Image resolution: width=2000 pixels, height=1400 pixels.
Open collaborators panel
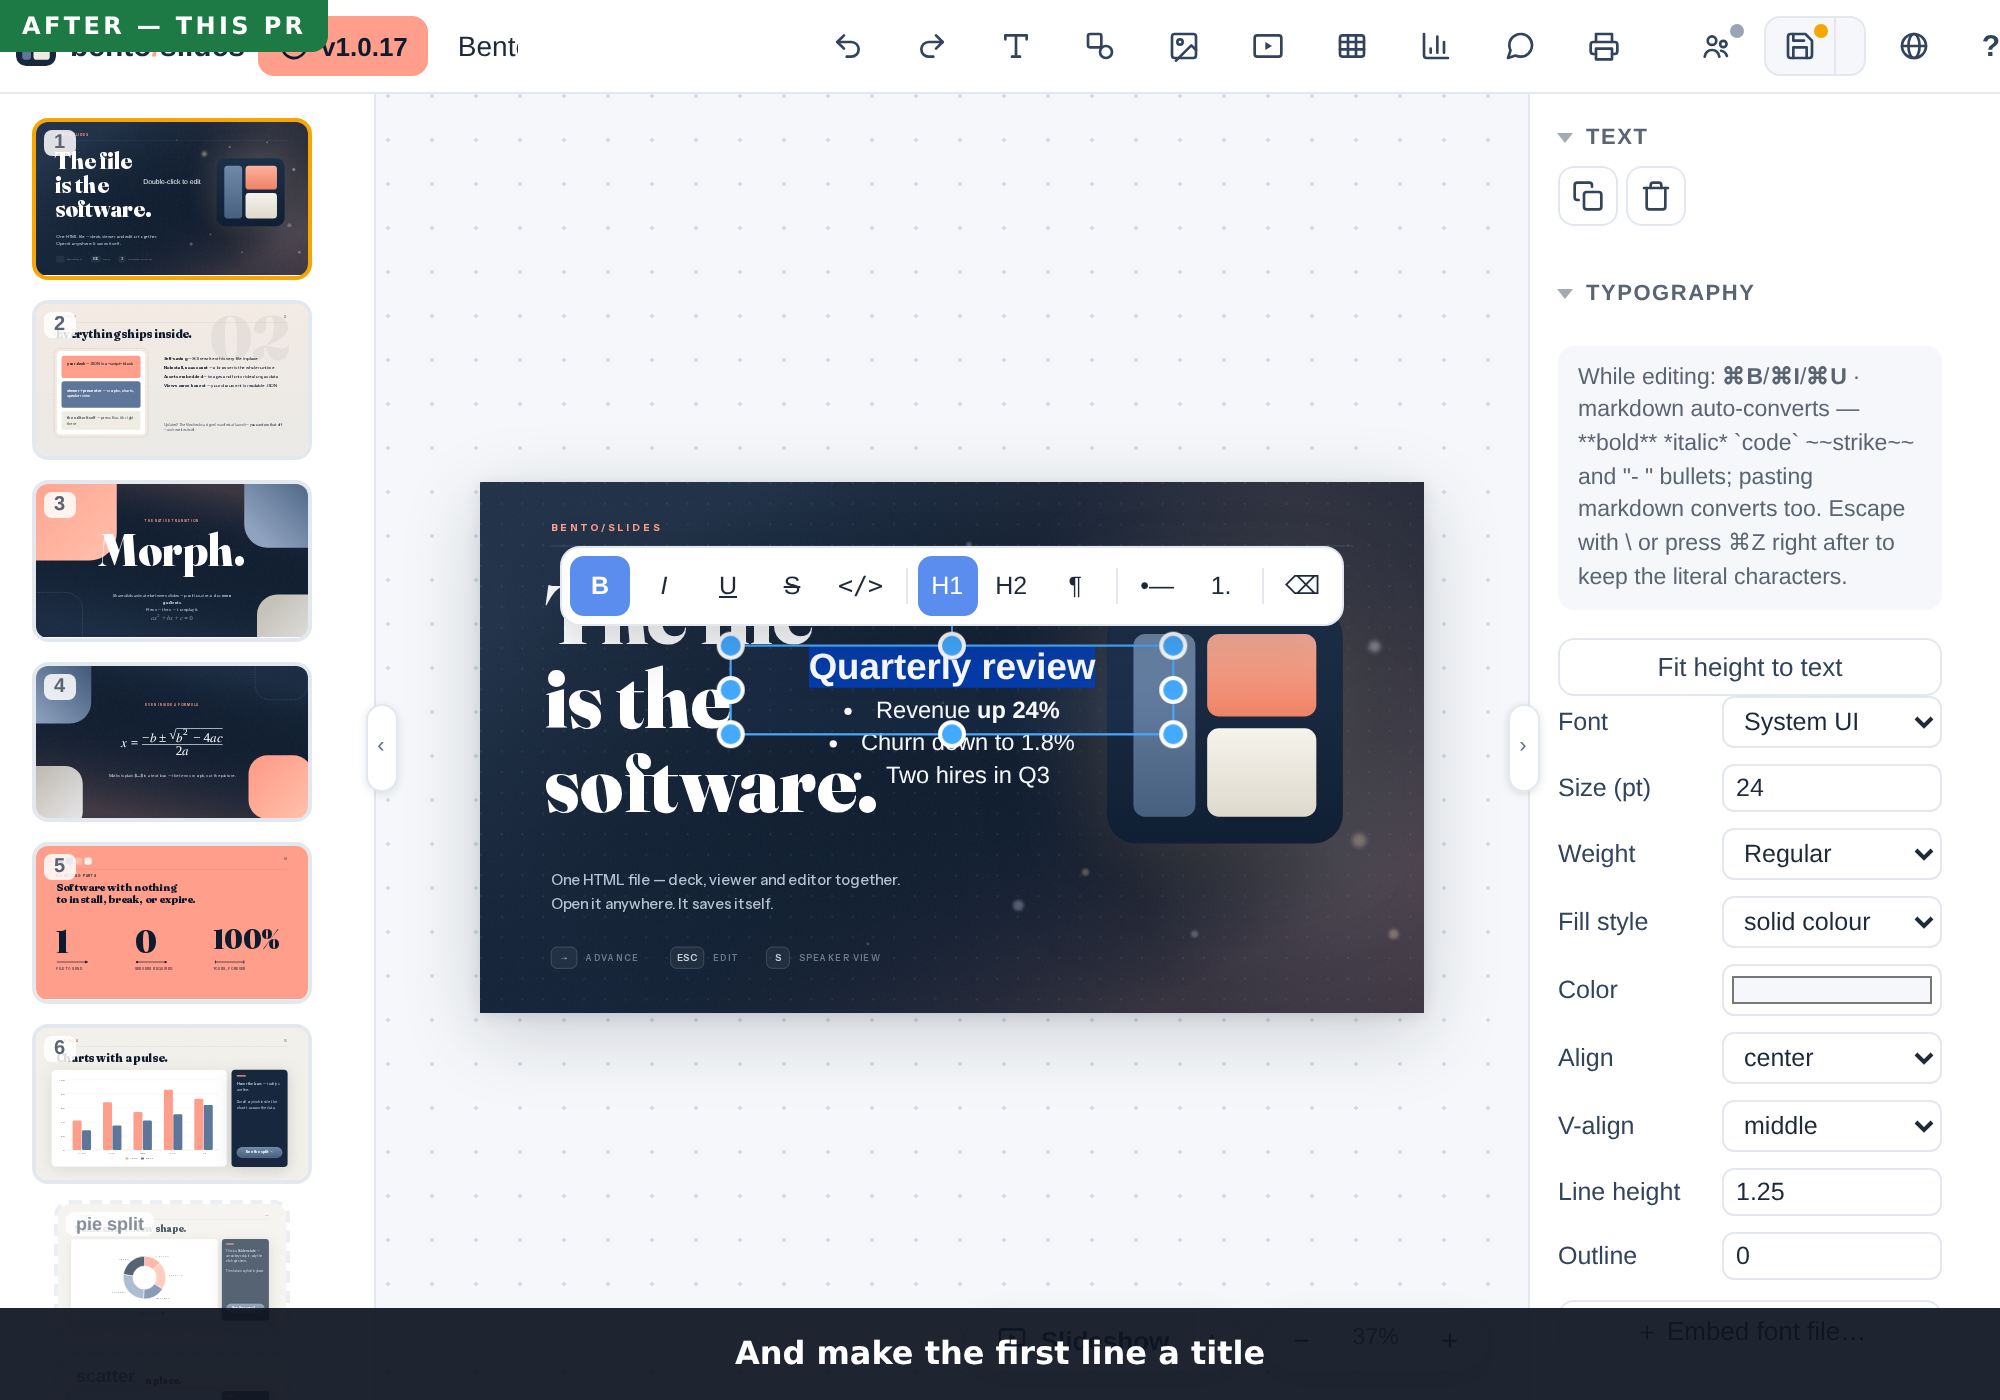[1717, 47]
